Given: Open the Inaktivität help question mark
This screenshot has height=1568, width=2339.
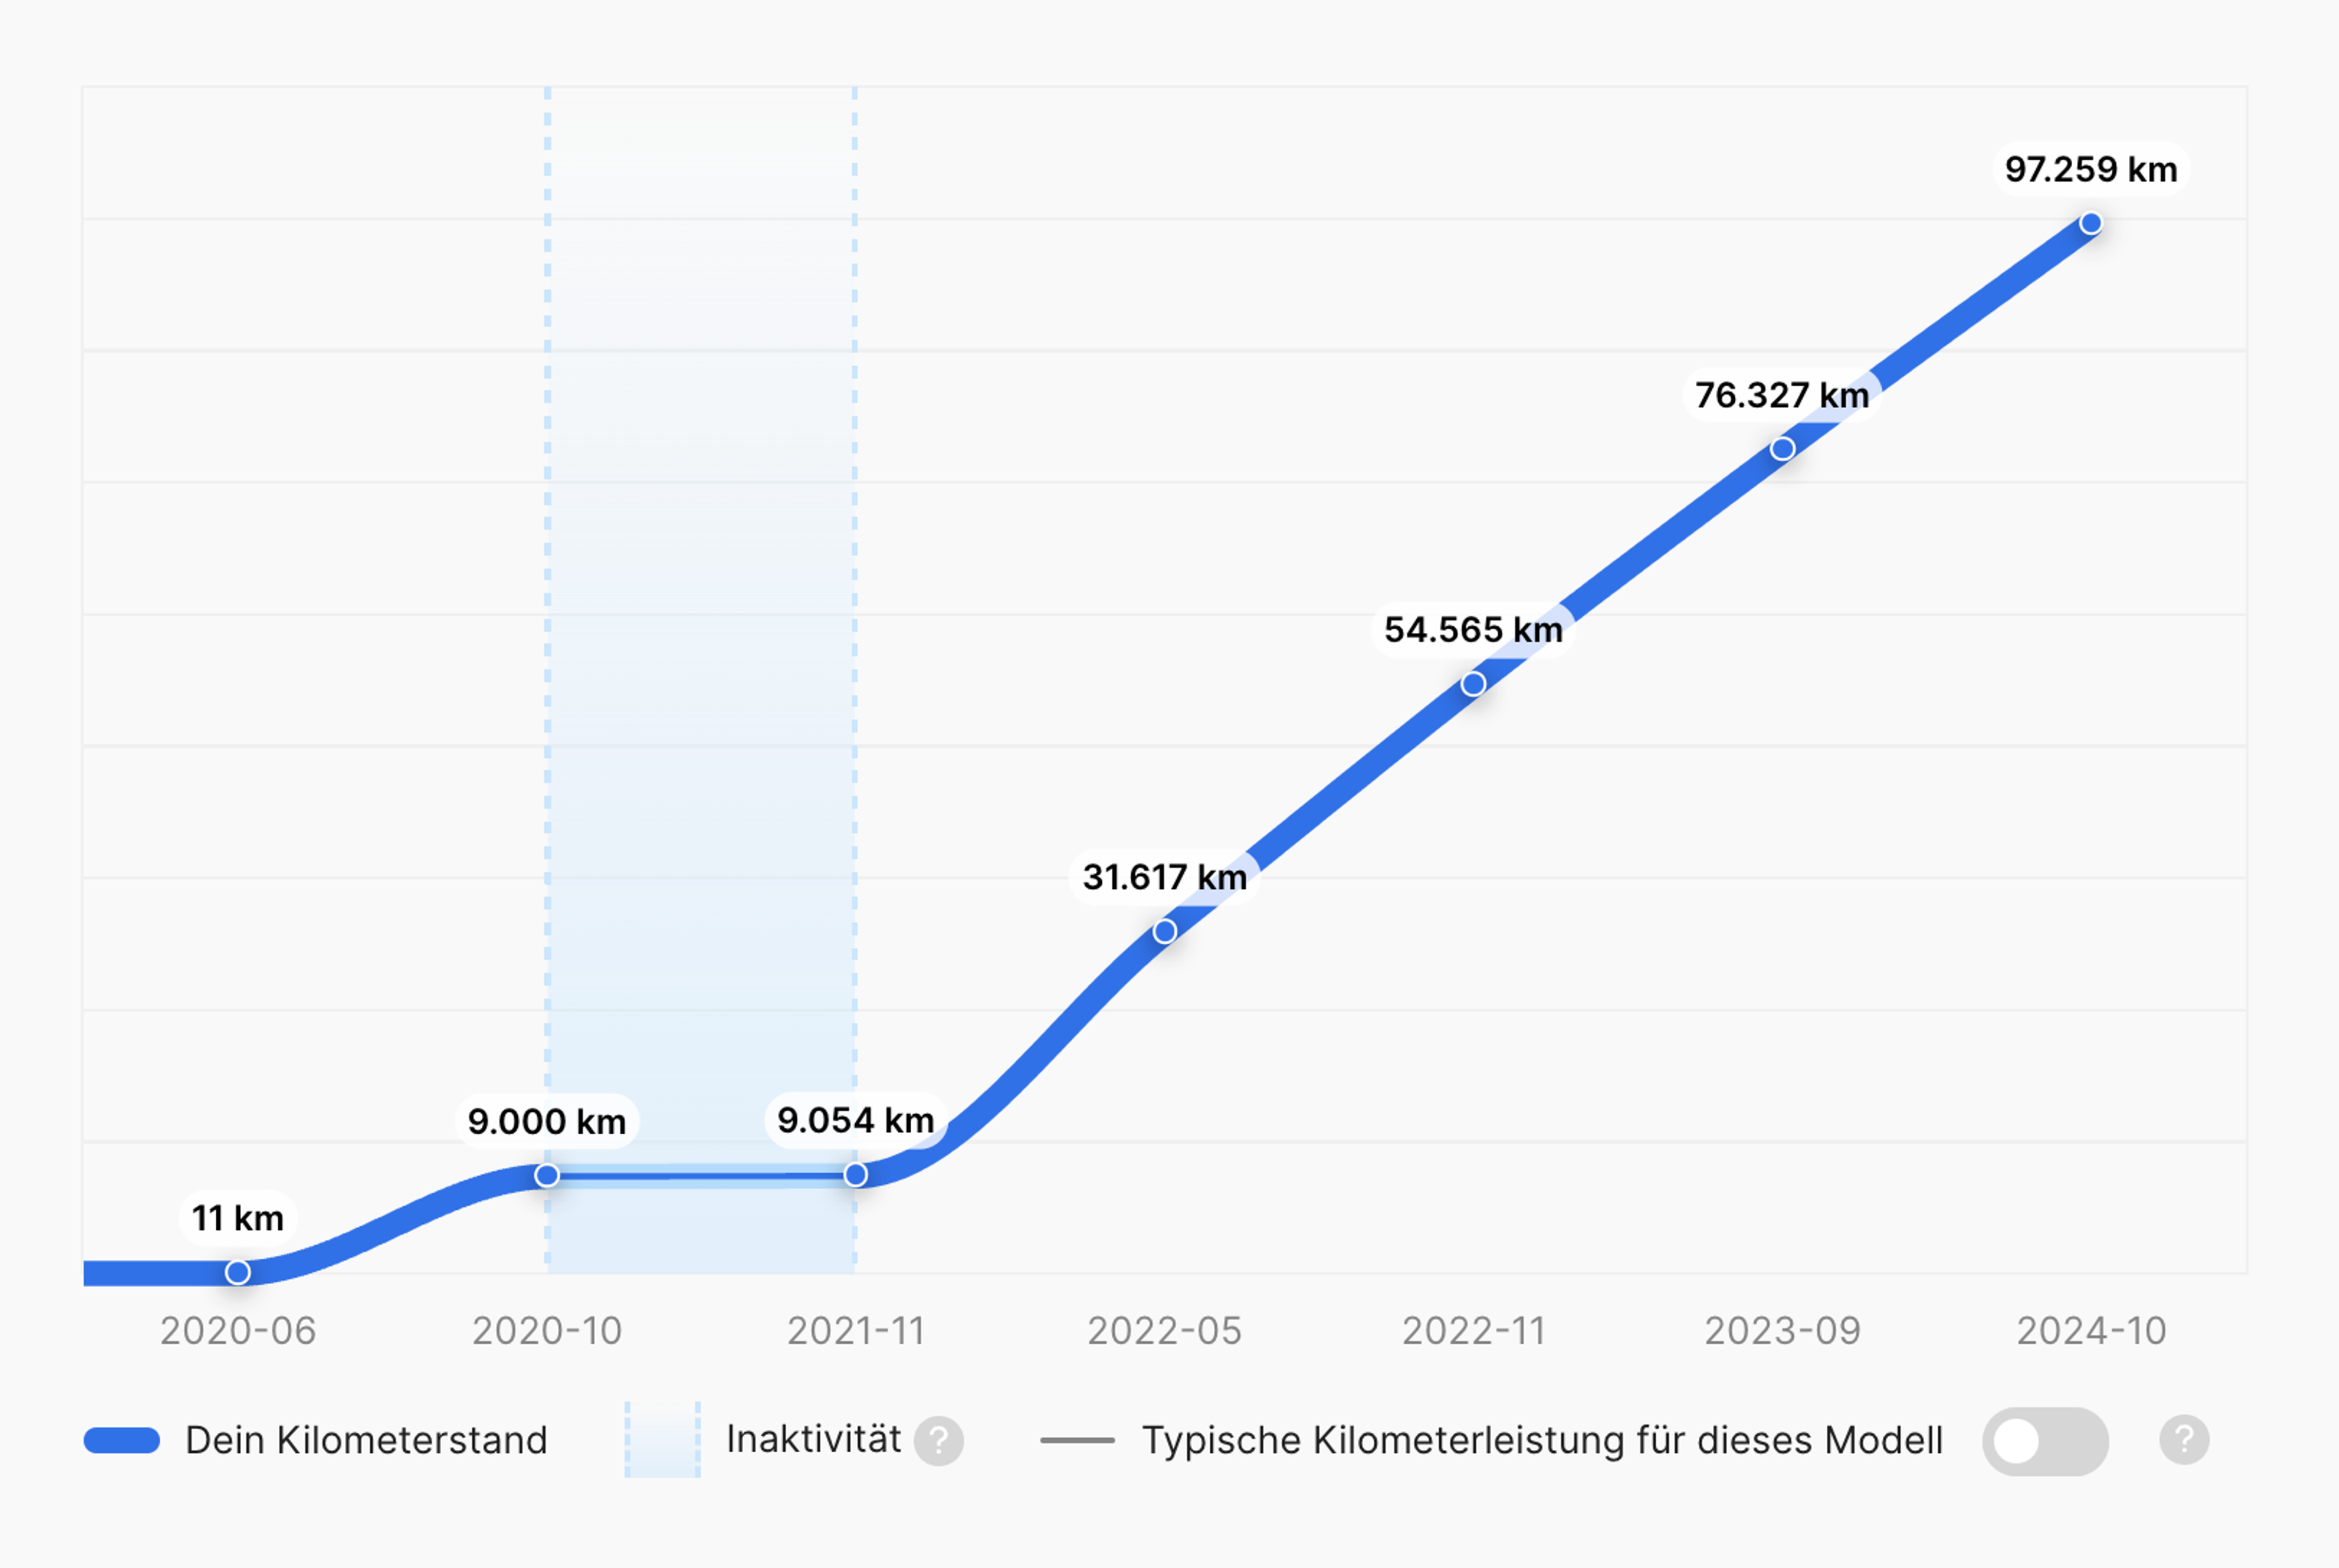Looking at the screenshot, I should pos(939,1441).
